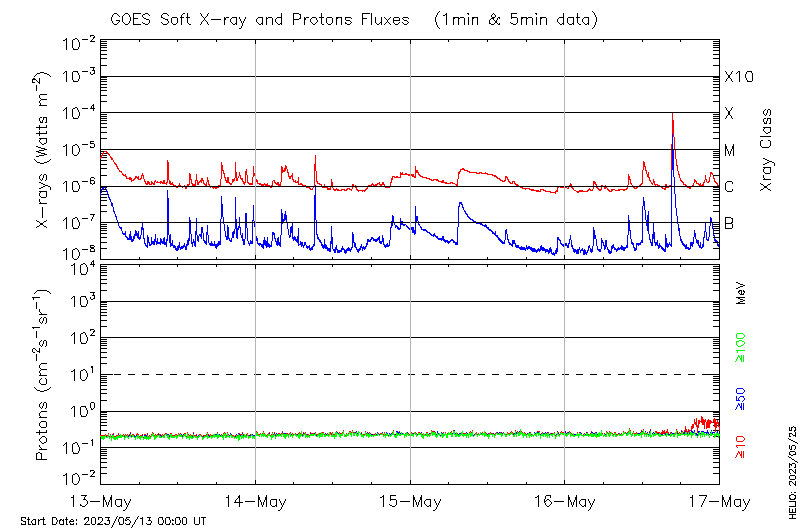Click the 14-May date label on the time axis

pos(255,501)
